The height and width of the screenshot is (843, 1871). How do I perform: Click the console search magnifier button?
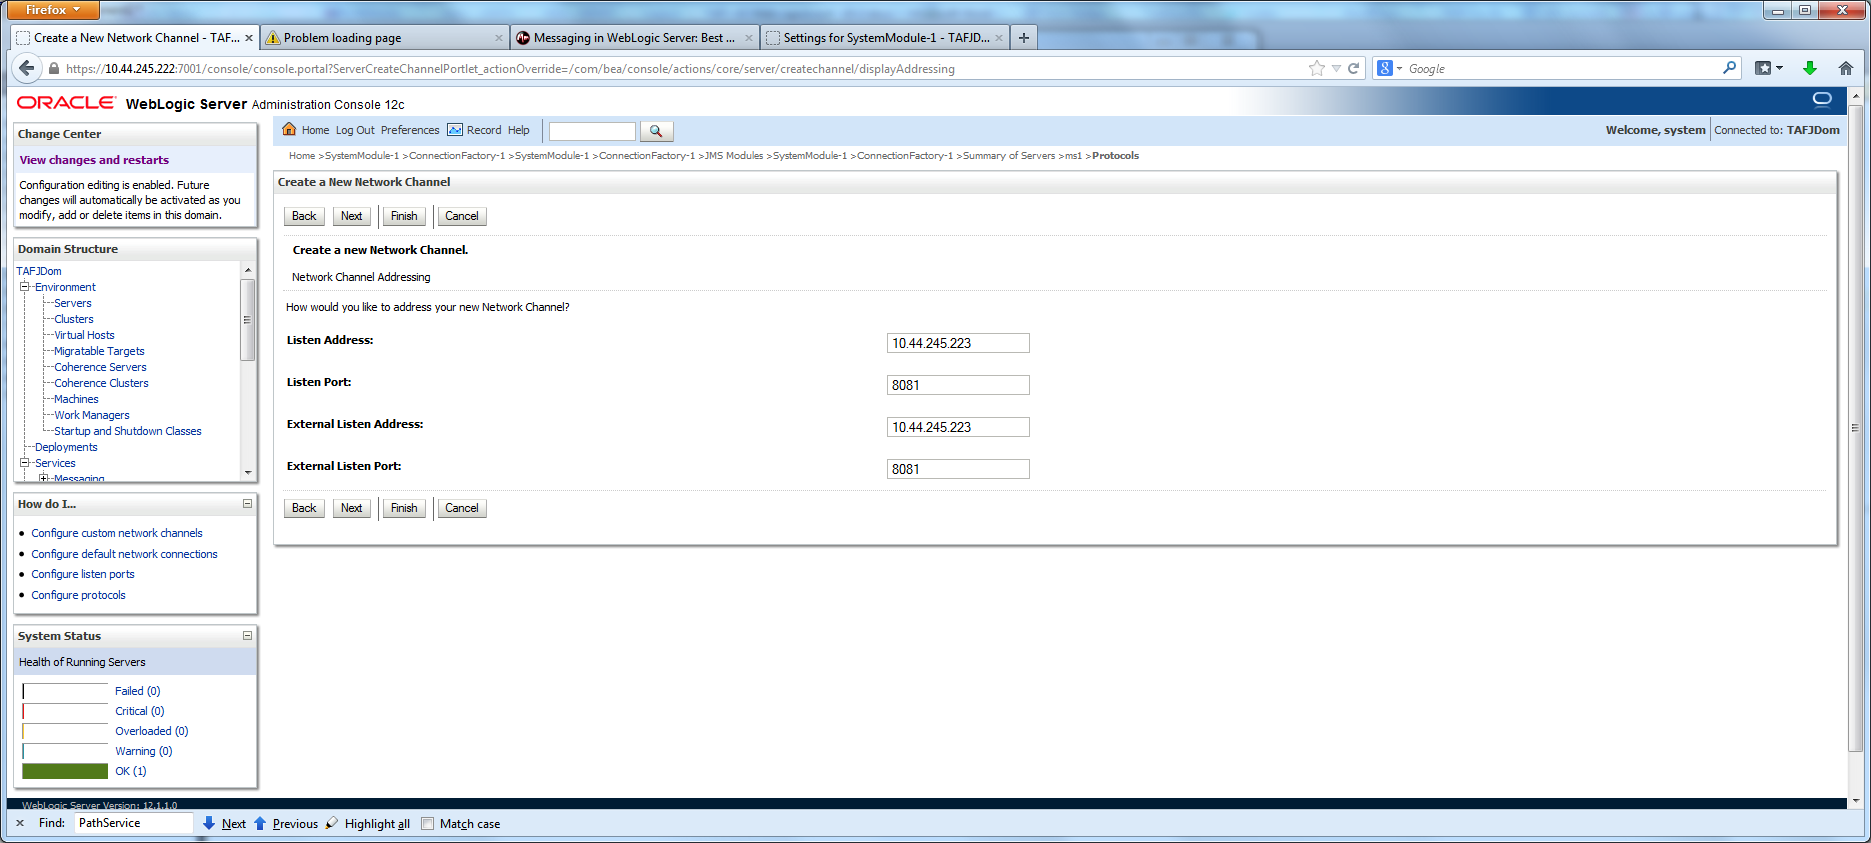tap(656, 131)
